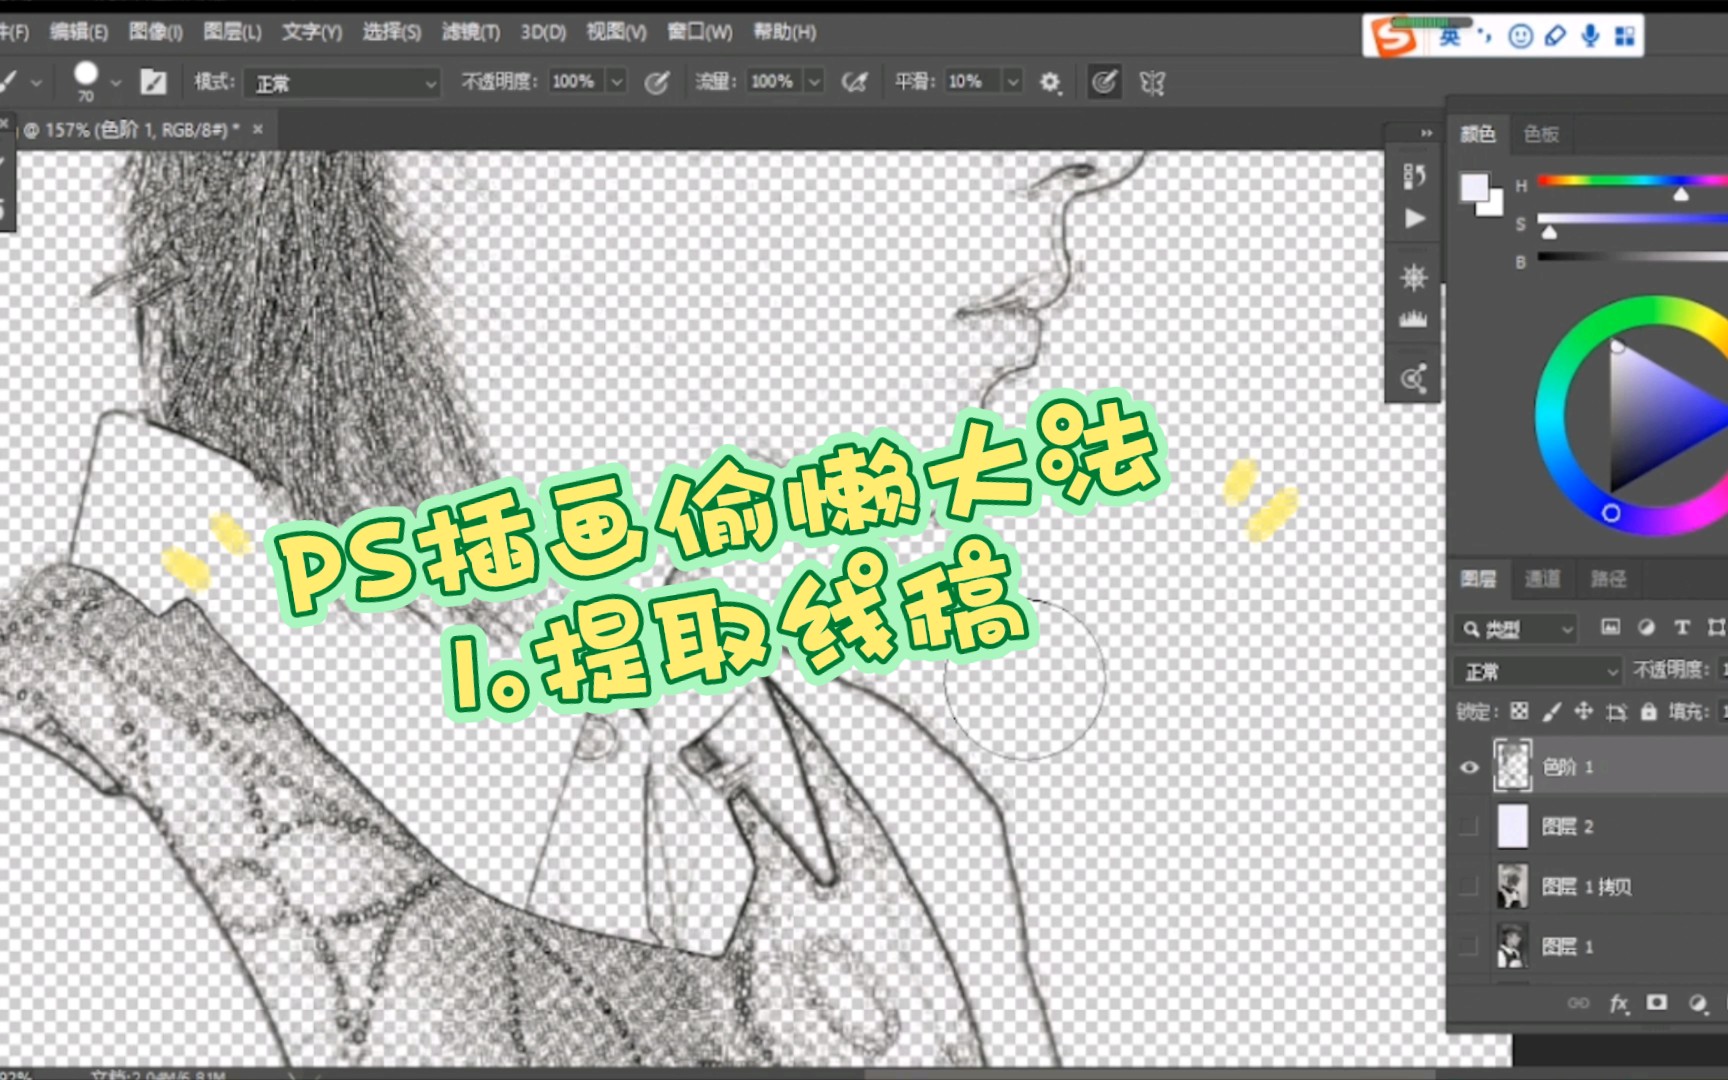Screen dimensions: 1728x1080
Task: Lock image pixels brush icon
Action: point(1551,711)
